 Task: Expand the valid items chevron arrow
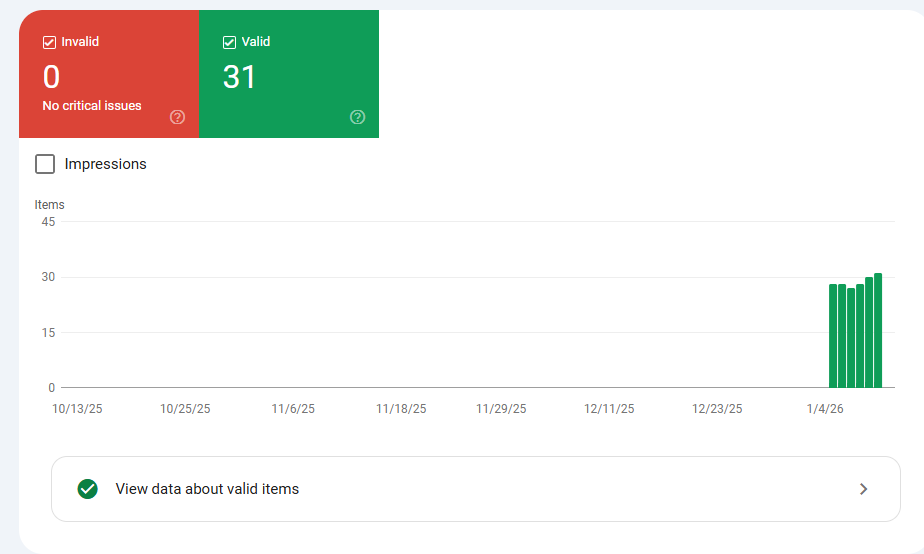(864, 489)
